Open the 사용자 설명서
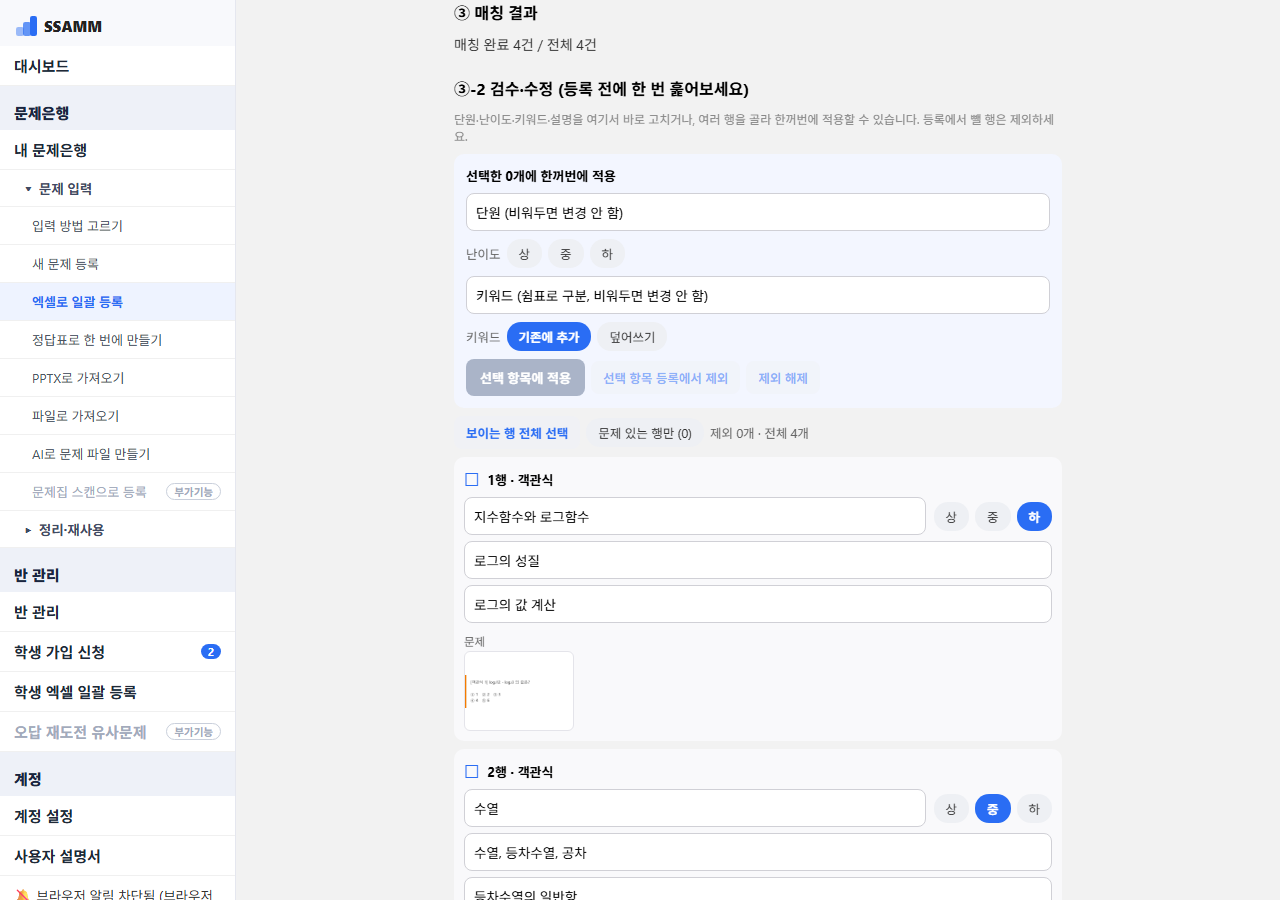Viewport: 1280px width, 900px height. tap(117, 856)
